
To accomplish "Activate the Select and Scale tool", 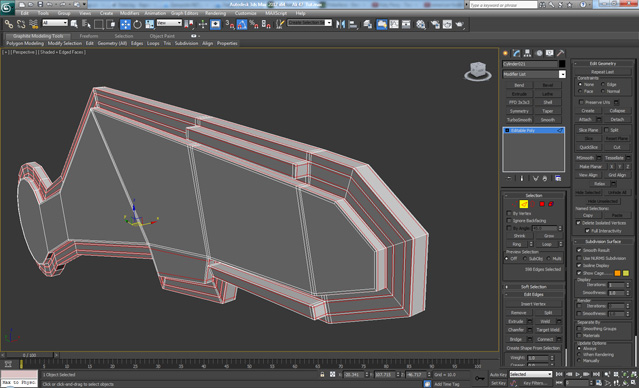I will tap(150, 24).
